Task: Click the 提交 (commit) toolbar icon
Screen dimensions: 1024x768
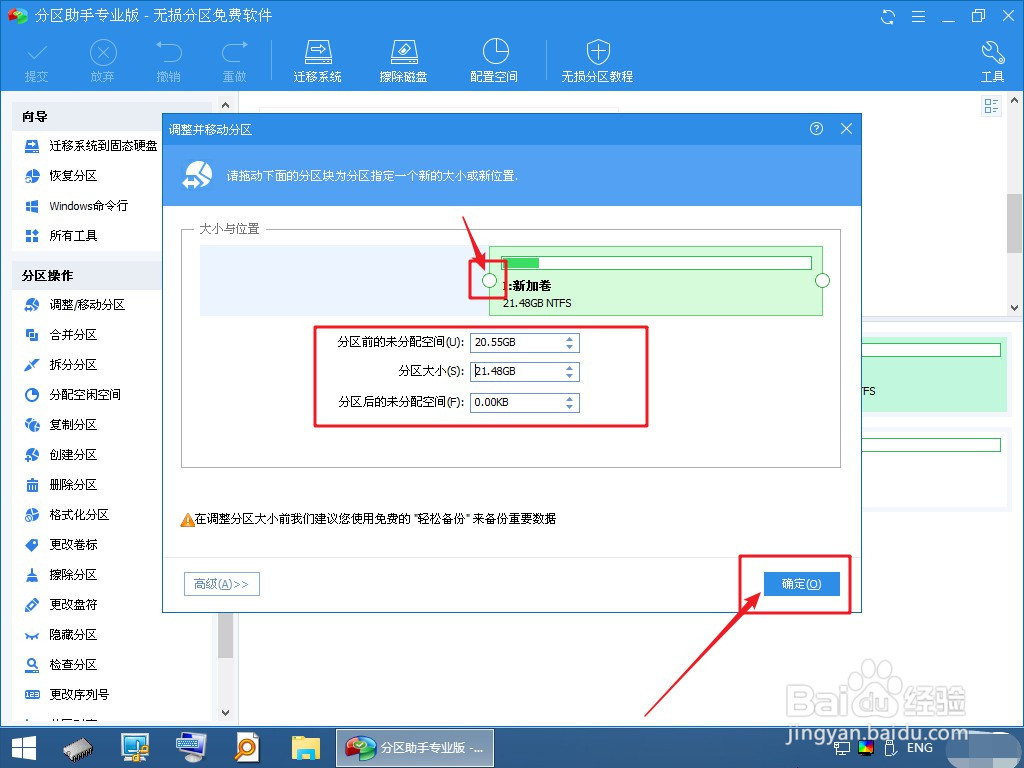Action: 37,61
